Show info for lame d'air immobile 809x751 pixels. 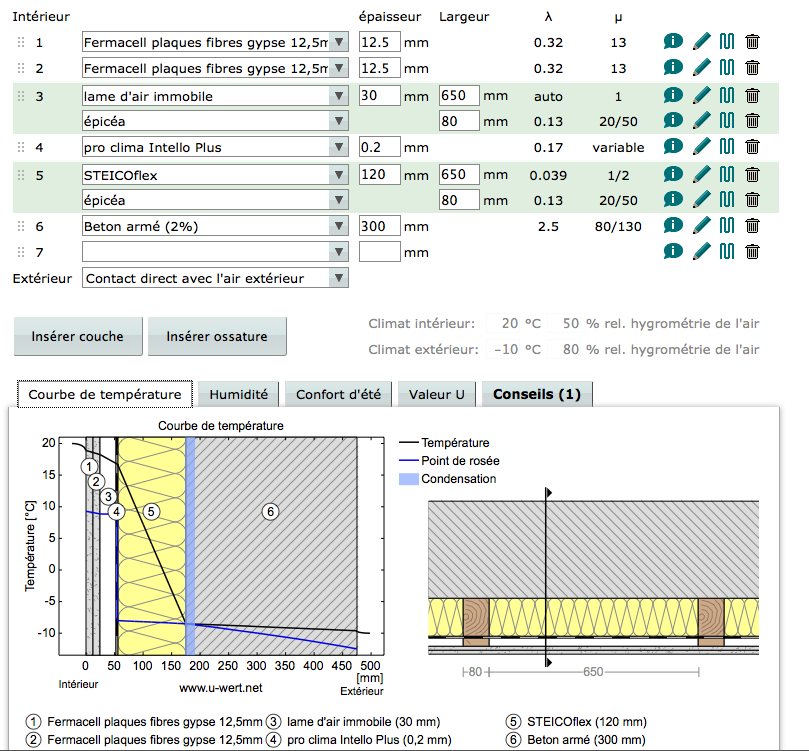673,95
